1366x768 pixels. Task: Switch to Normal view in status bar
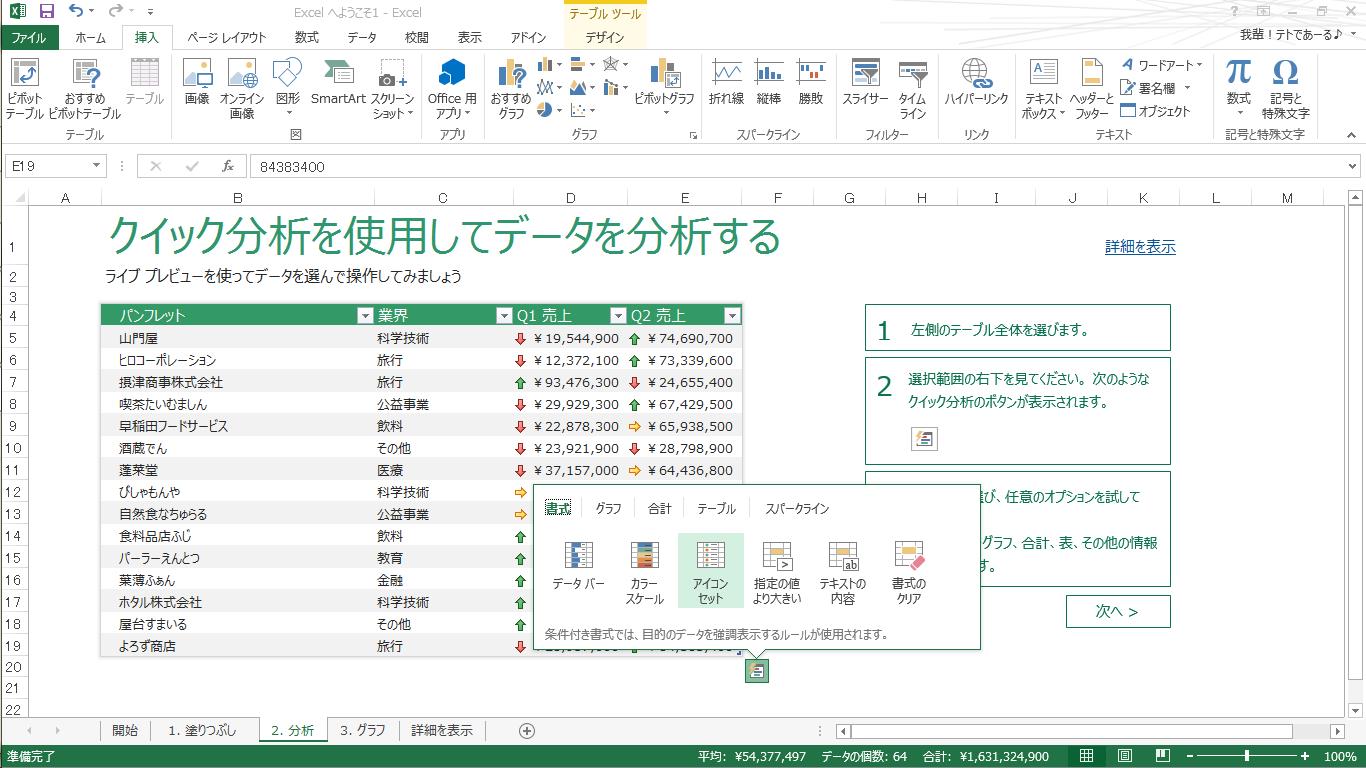tap(1086, 757)
